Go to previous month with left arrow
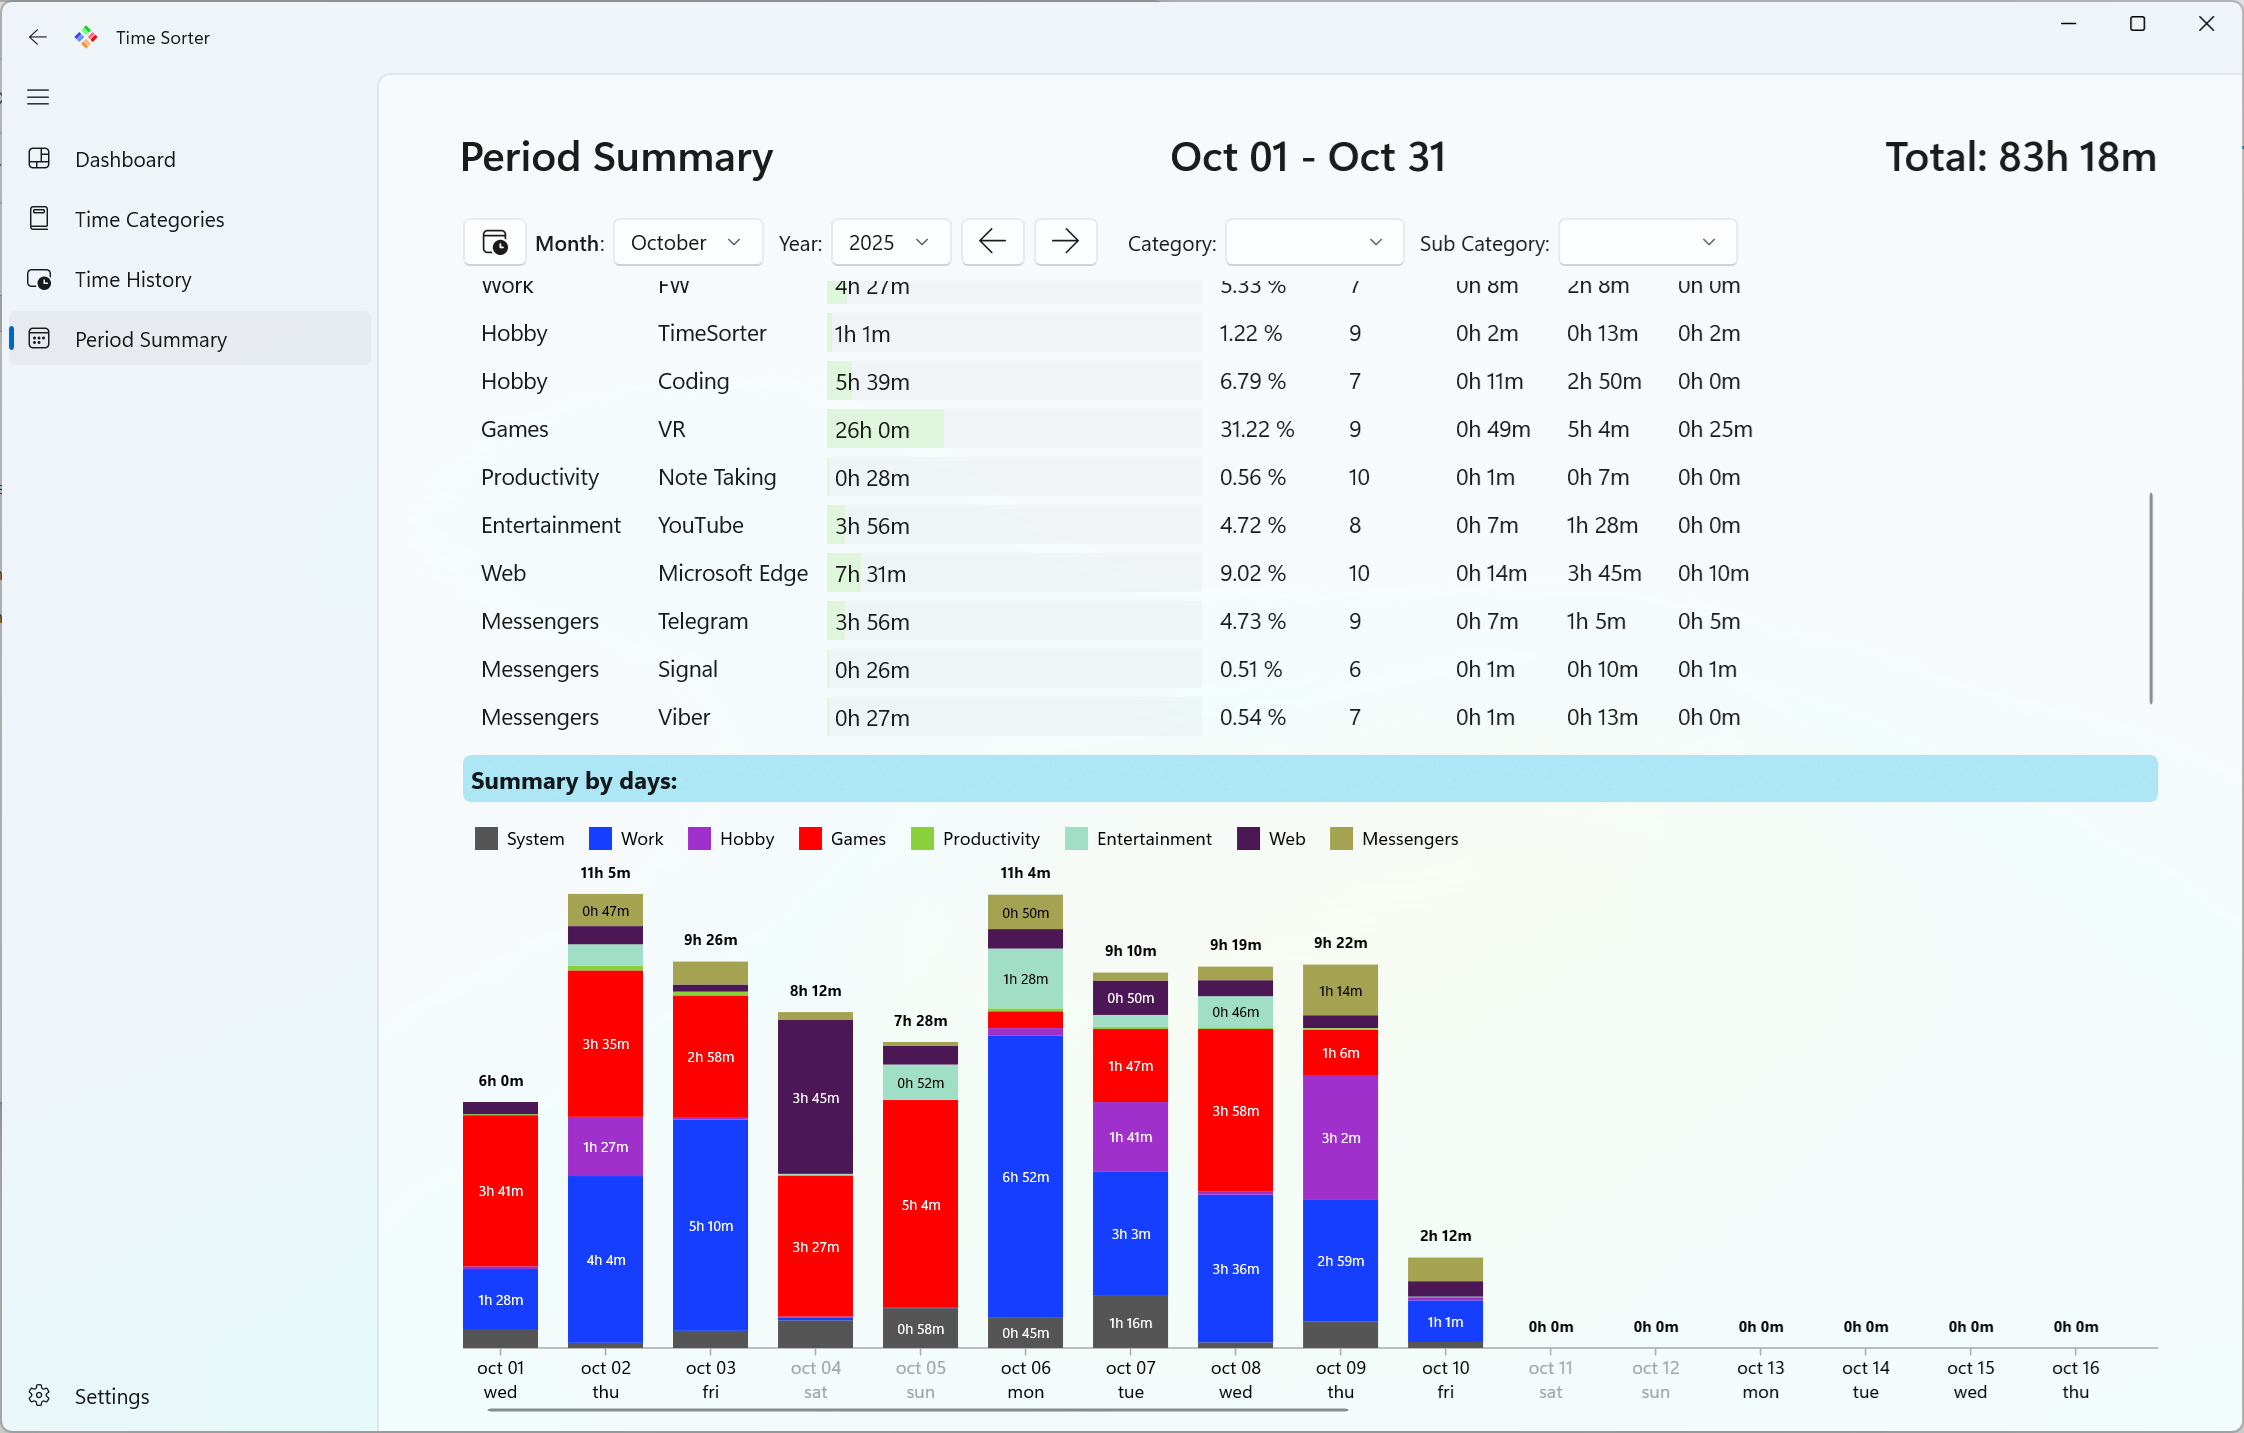Screen dimensions: 2244x1433 992,242
